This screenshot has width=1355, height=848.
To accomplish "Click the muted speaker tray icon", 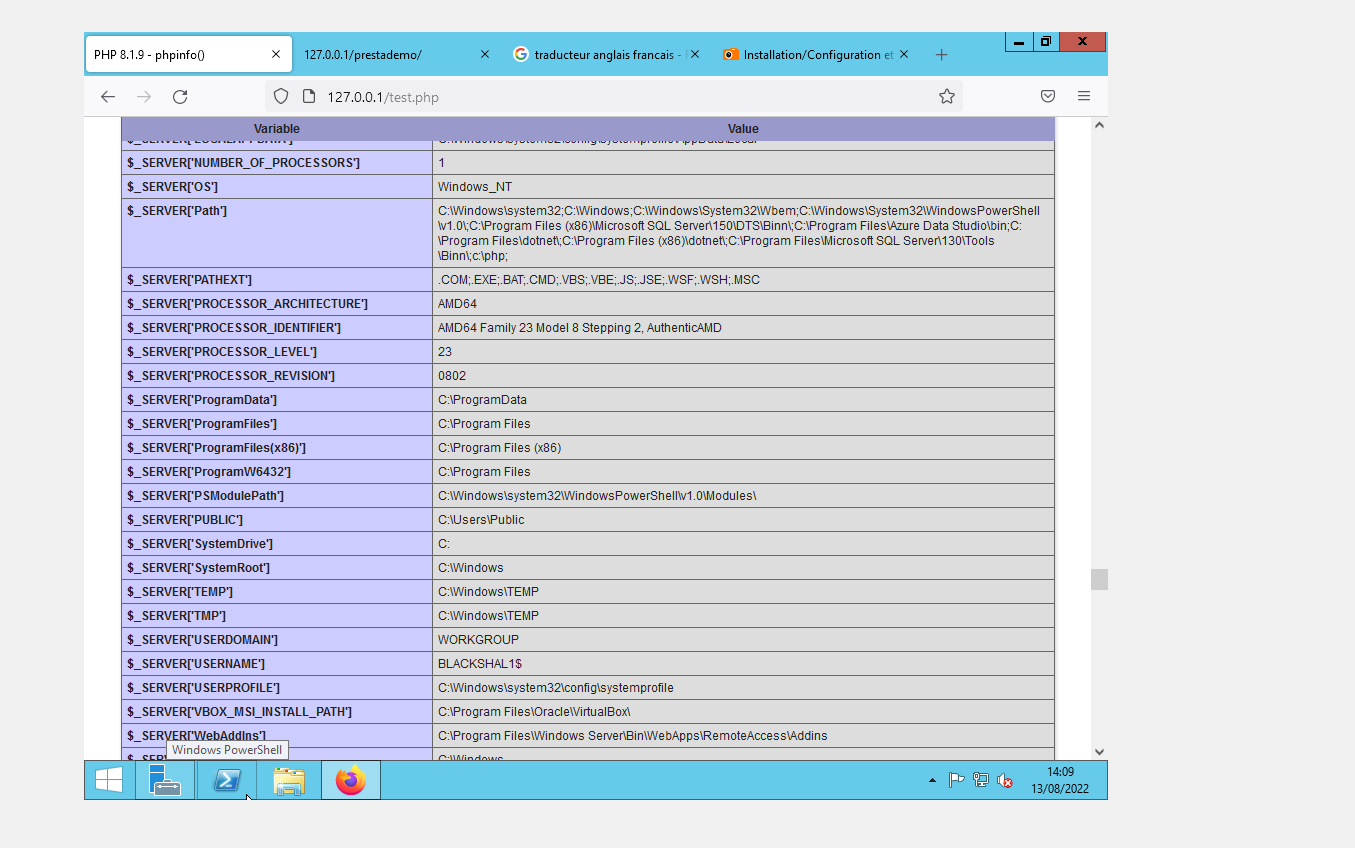I will pyautogui.click(x=1005, y=780).
